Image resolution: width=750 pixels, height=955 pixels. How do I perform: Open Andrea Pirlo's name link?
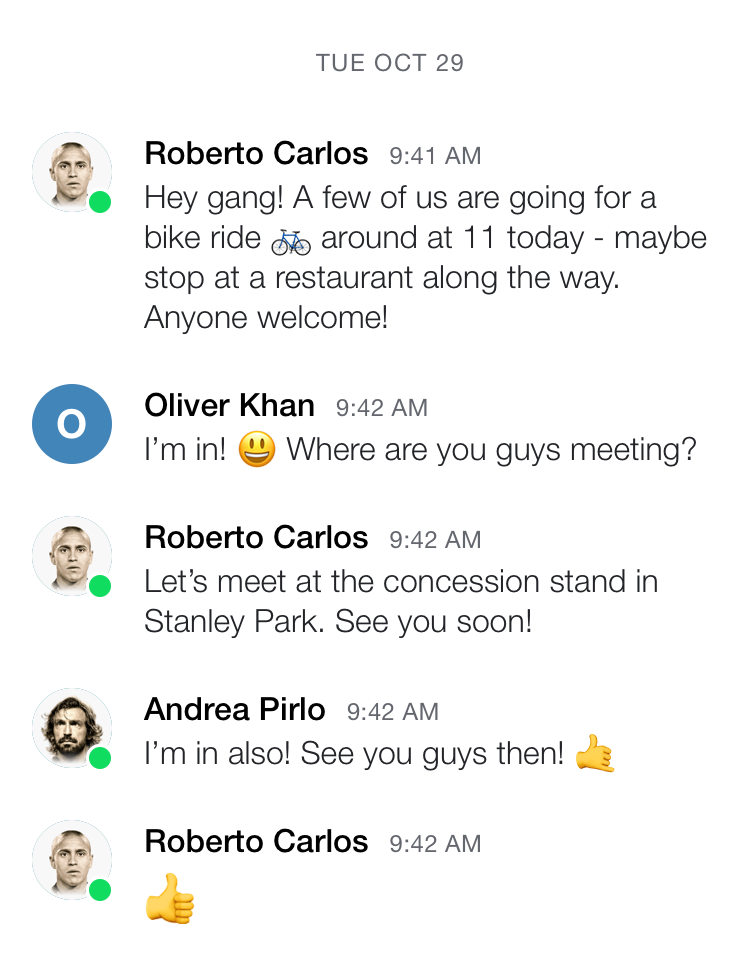(x=234, y=710)
